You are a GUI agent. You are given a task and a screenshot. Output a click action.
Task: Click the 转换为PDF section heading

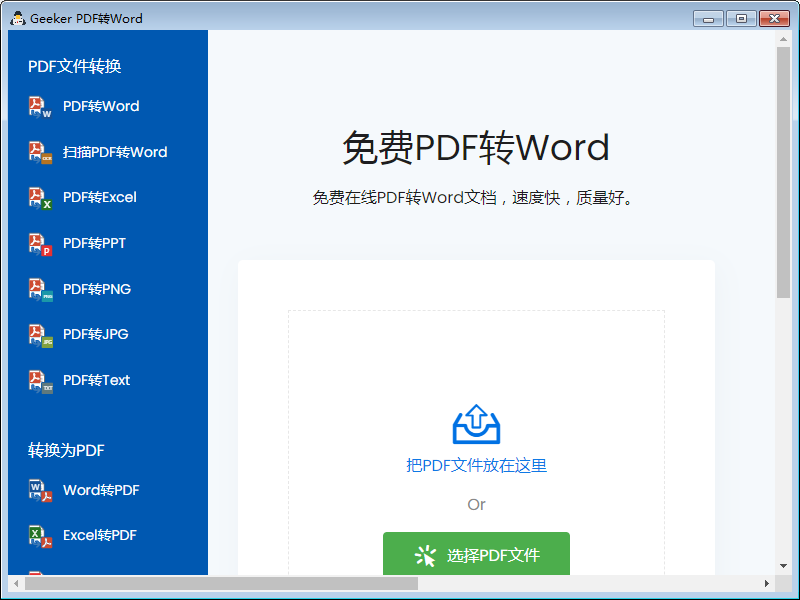pyautogui.click(x=66, y=451)
